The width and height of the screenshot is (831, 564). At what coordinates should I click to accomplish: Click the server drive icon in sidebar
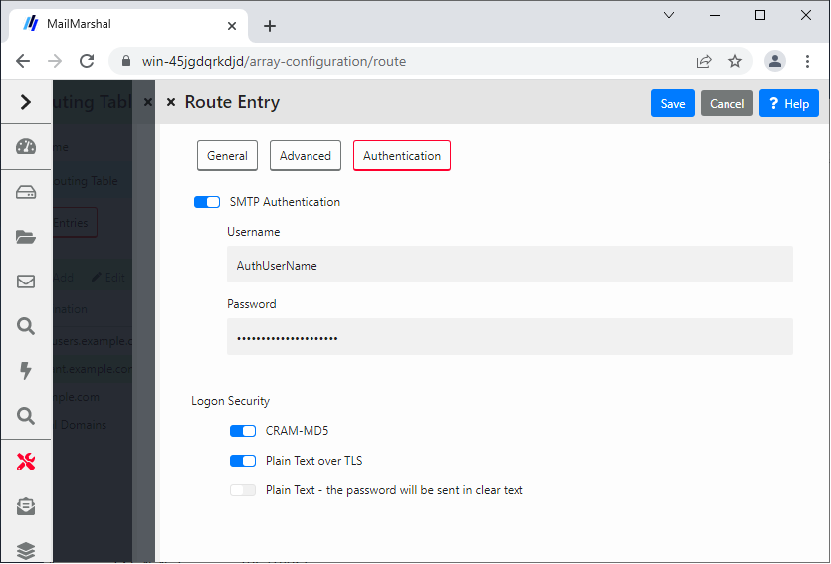tap(25, 192)
